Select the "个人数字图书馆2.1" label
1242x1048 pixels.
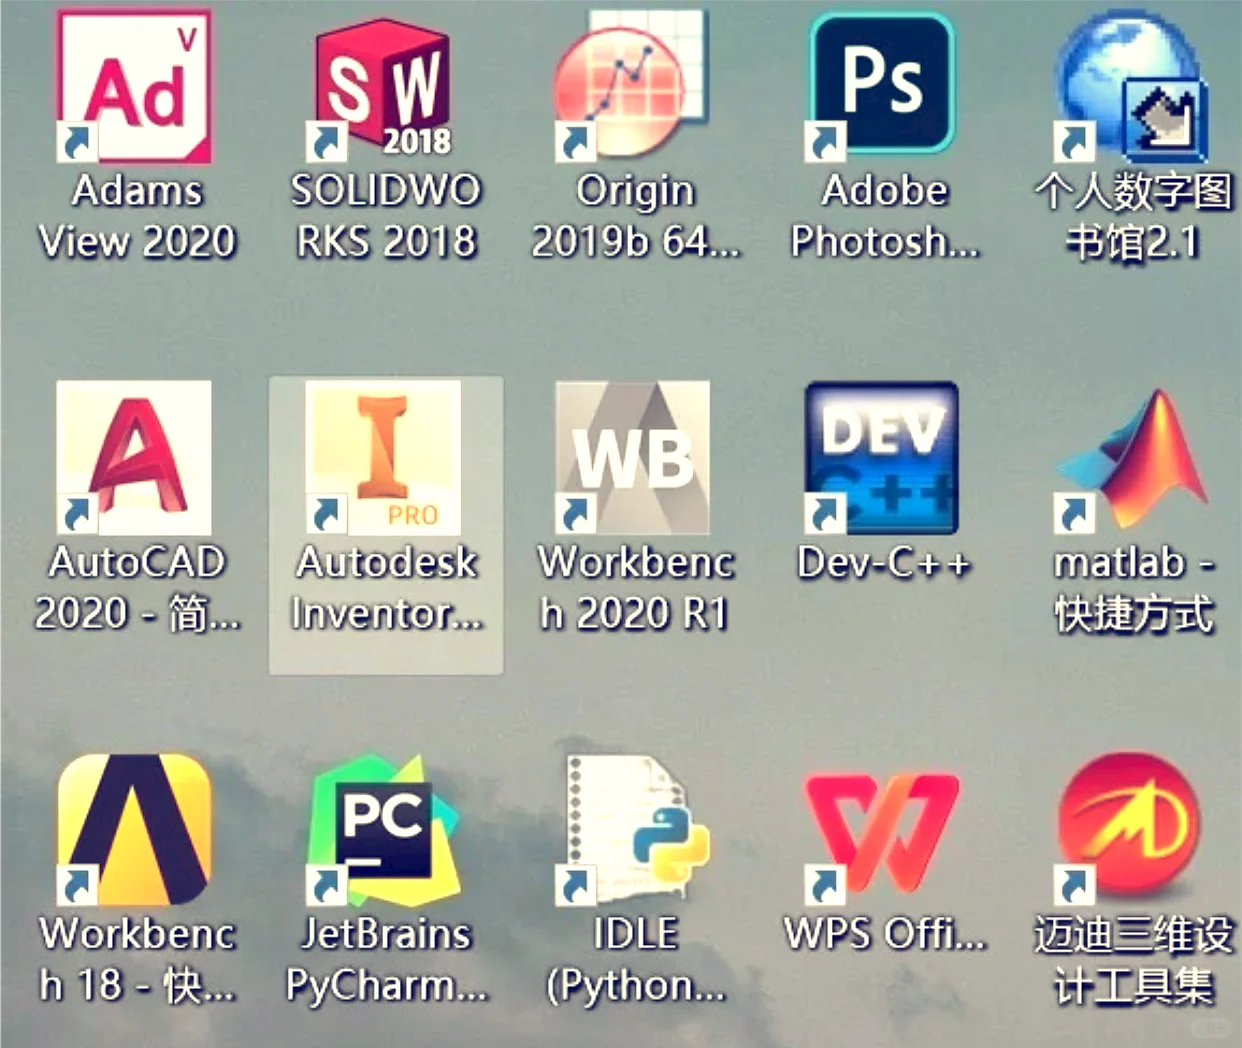1134,216
